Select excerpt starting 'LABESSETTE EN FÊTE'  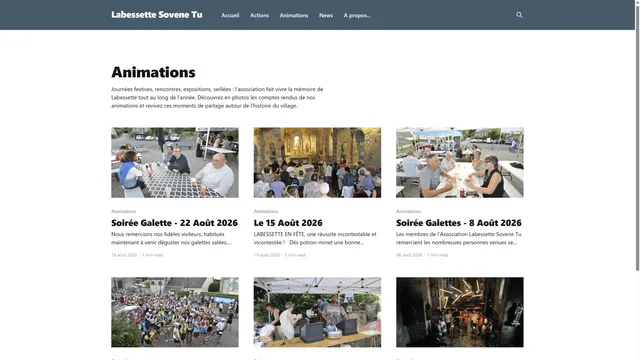pos(315,238)
